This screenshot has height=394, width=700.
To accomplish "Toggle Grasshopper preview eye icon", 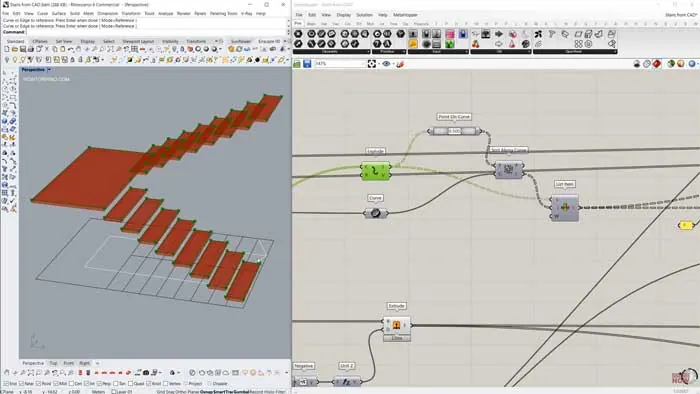I will tap(386, 64).
